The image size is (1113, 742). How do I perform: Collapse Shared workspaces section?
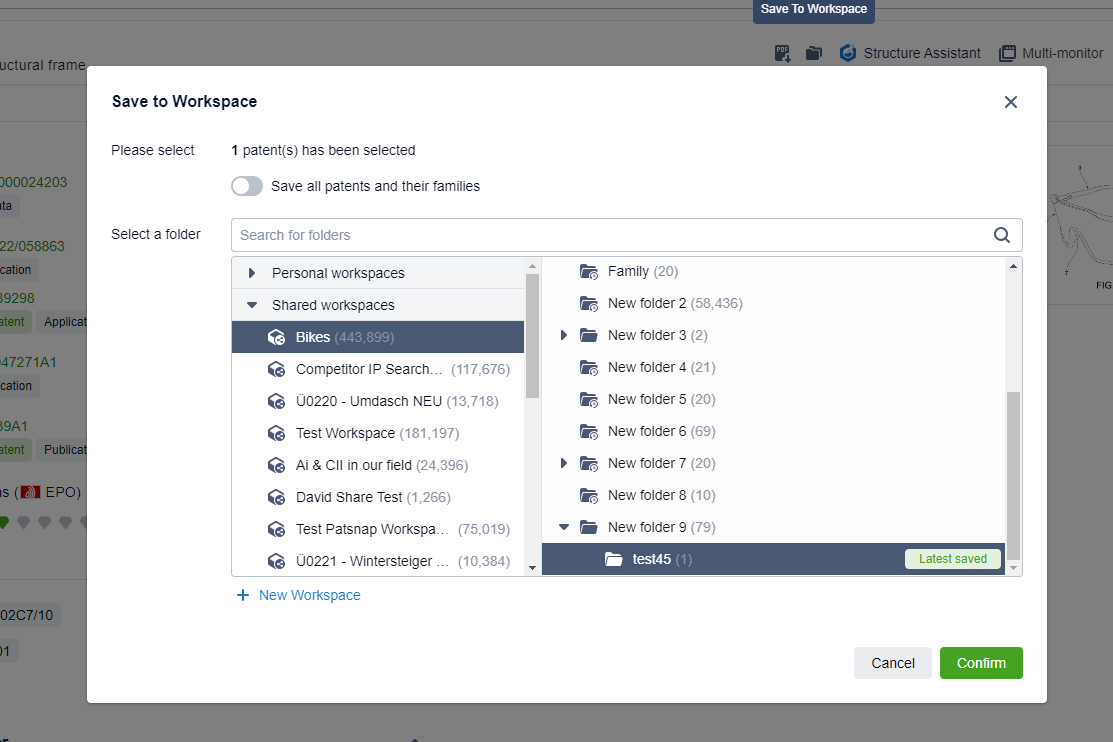(252, 305)
